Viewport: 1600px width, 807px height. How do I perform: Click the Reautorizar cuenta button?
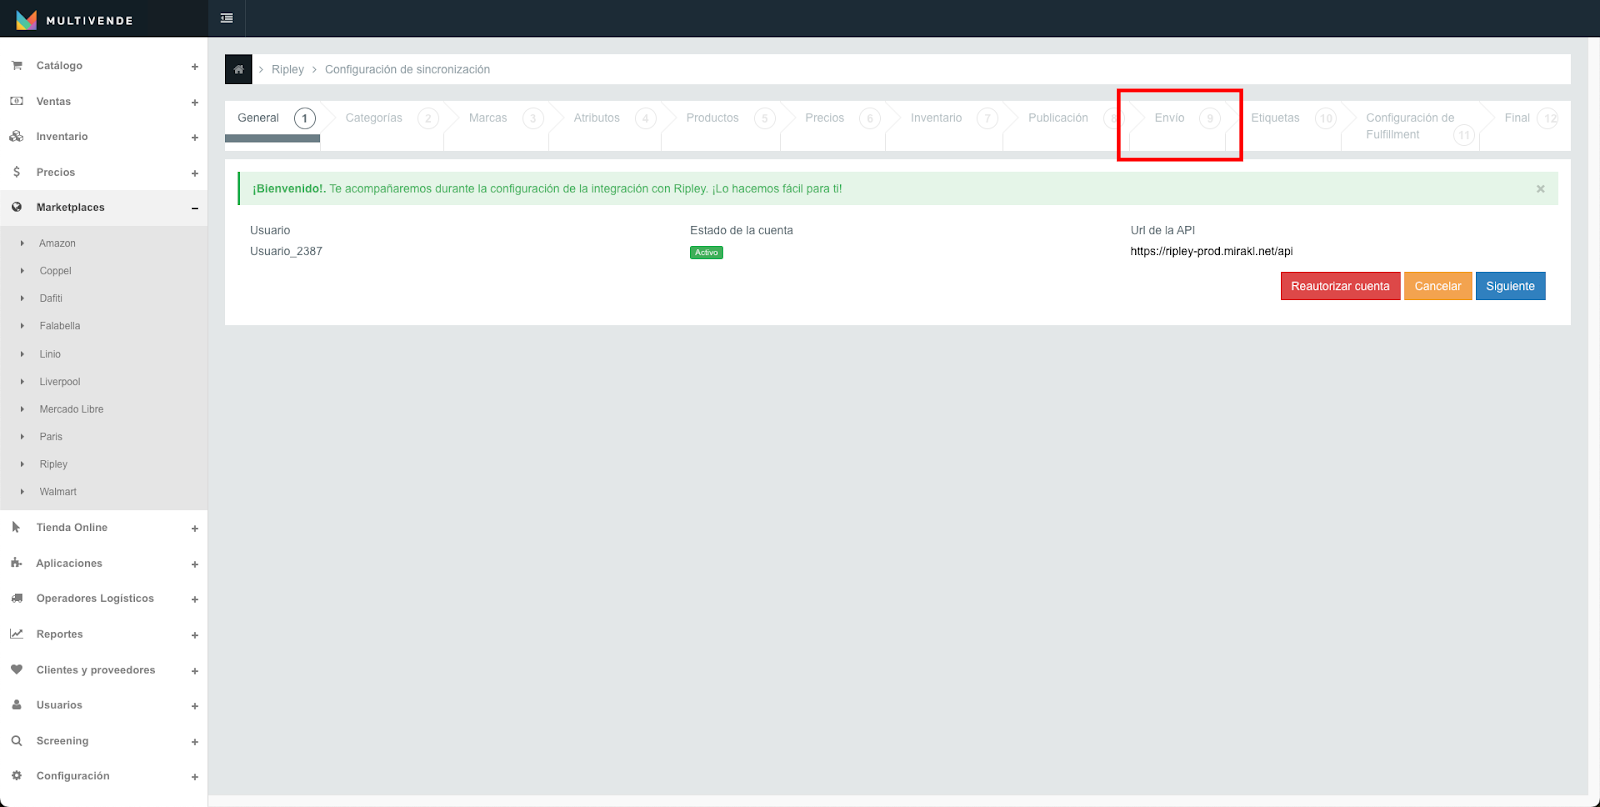point(1340,286)
